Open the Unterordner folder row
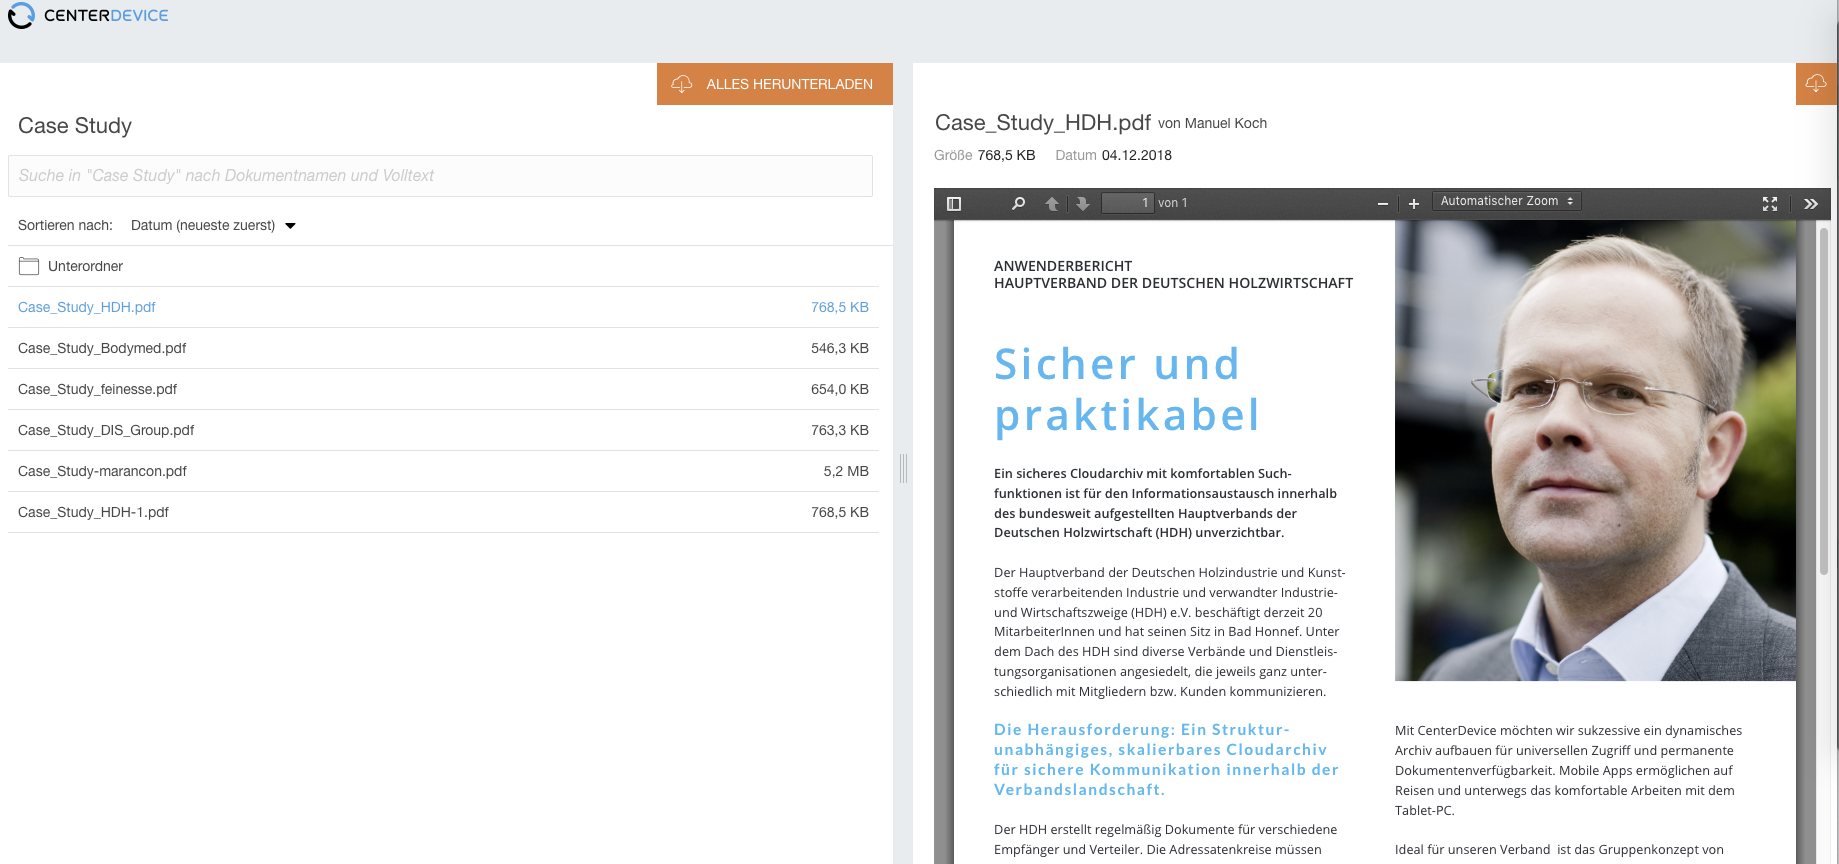Image resolution: width=1839 pixels, height=864 pixels. pos(444,266)
